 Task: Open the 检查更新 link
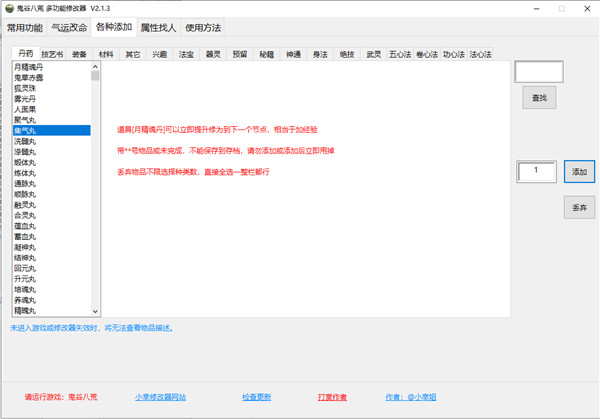coord(256,397)
